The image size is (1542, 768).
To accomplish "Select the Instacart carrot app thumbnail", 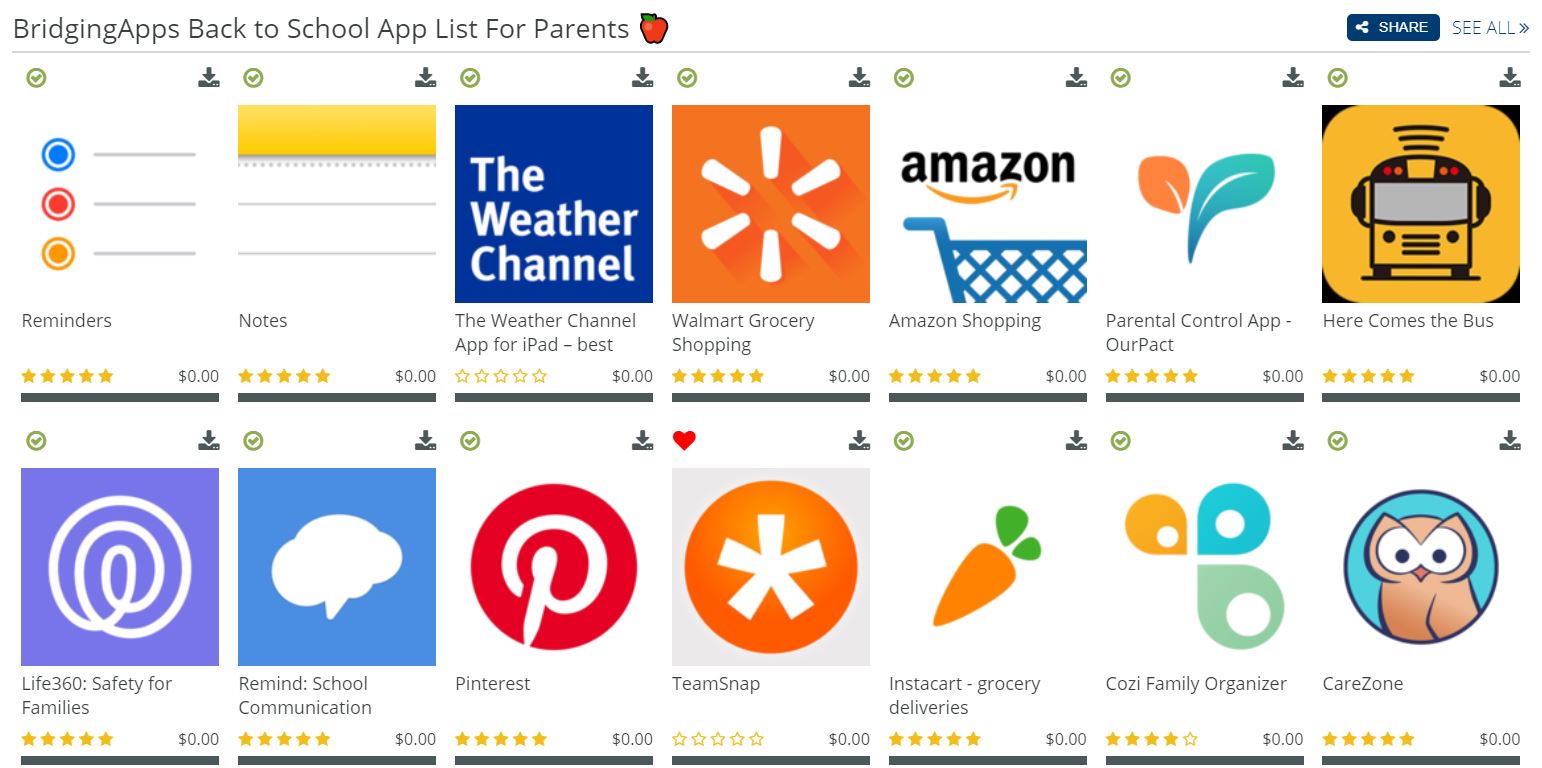I will 988,567.
